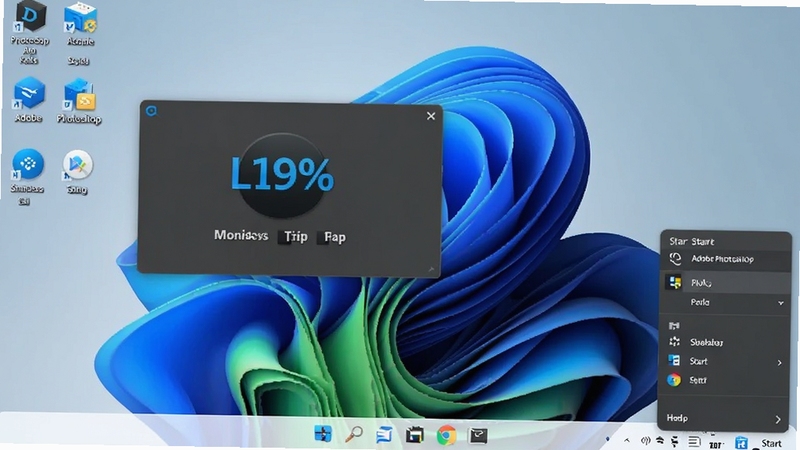
Task: Click the Monisеys label in the dialog
Action: coord(241,235)
